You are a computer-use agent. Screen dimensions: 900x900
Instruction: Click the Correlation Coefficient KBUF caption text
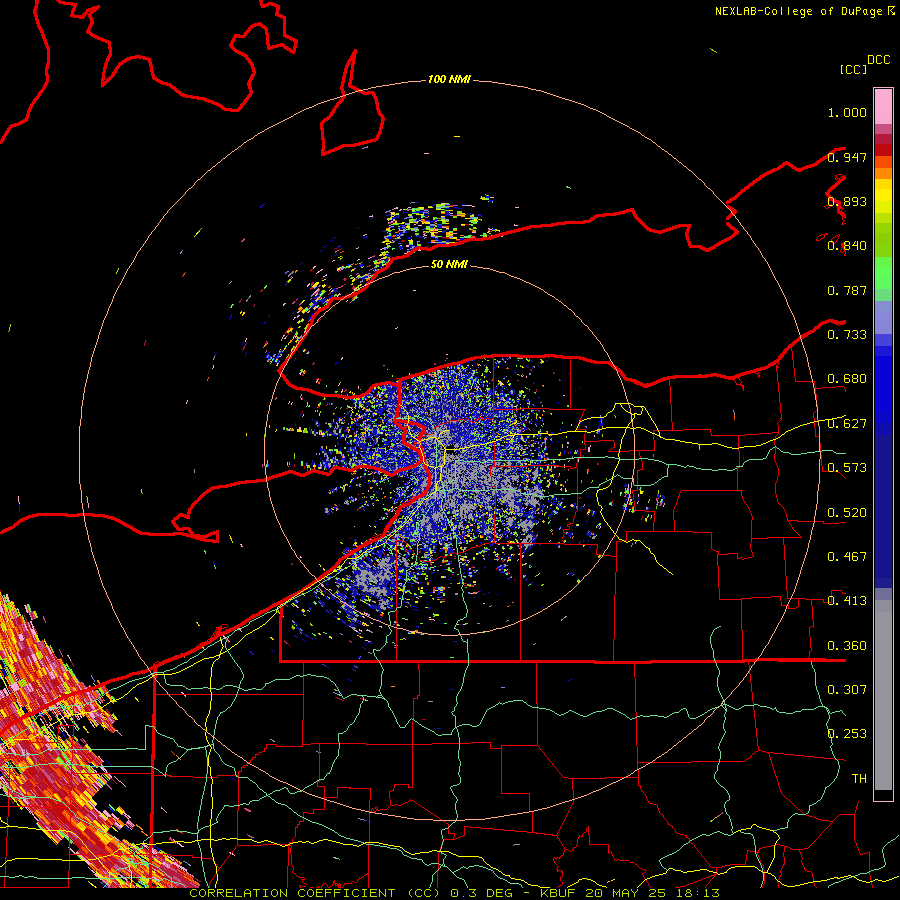tap(454, 893)
